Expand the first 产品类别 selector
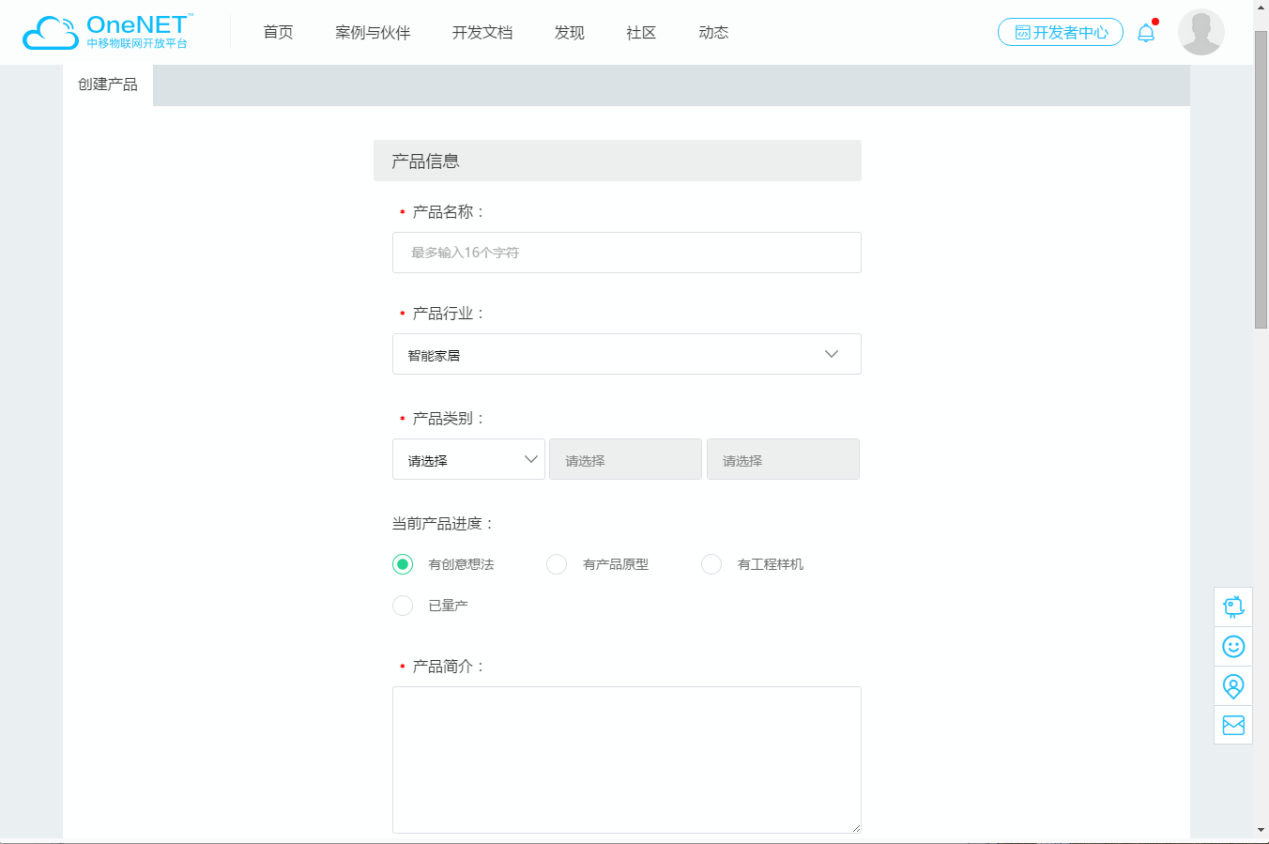 pyautogui.click(x=467, y=458)
